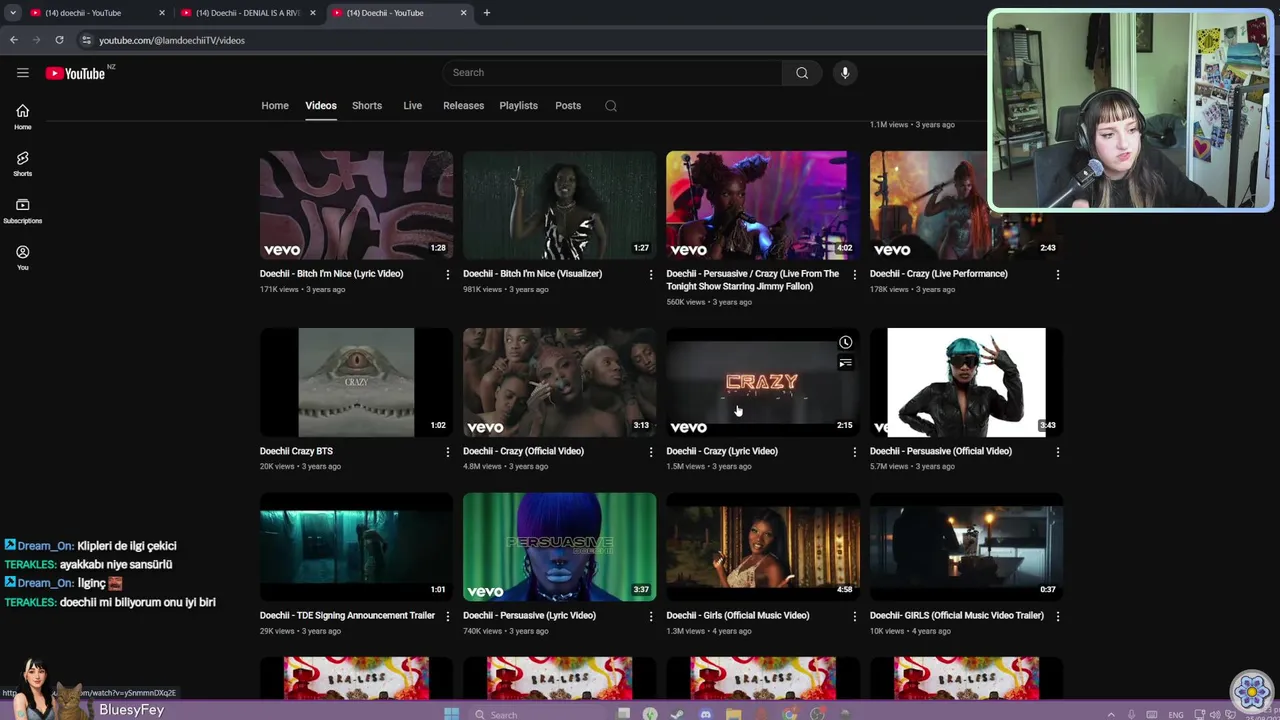Open Home in the left sidebar
The height and width of the screenshot is (720, 1280).
22,116
